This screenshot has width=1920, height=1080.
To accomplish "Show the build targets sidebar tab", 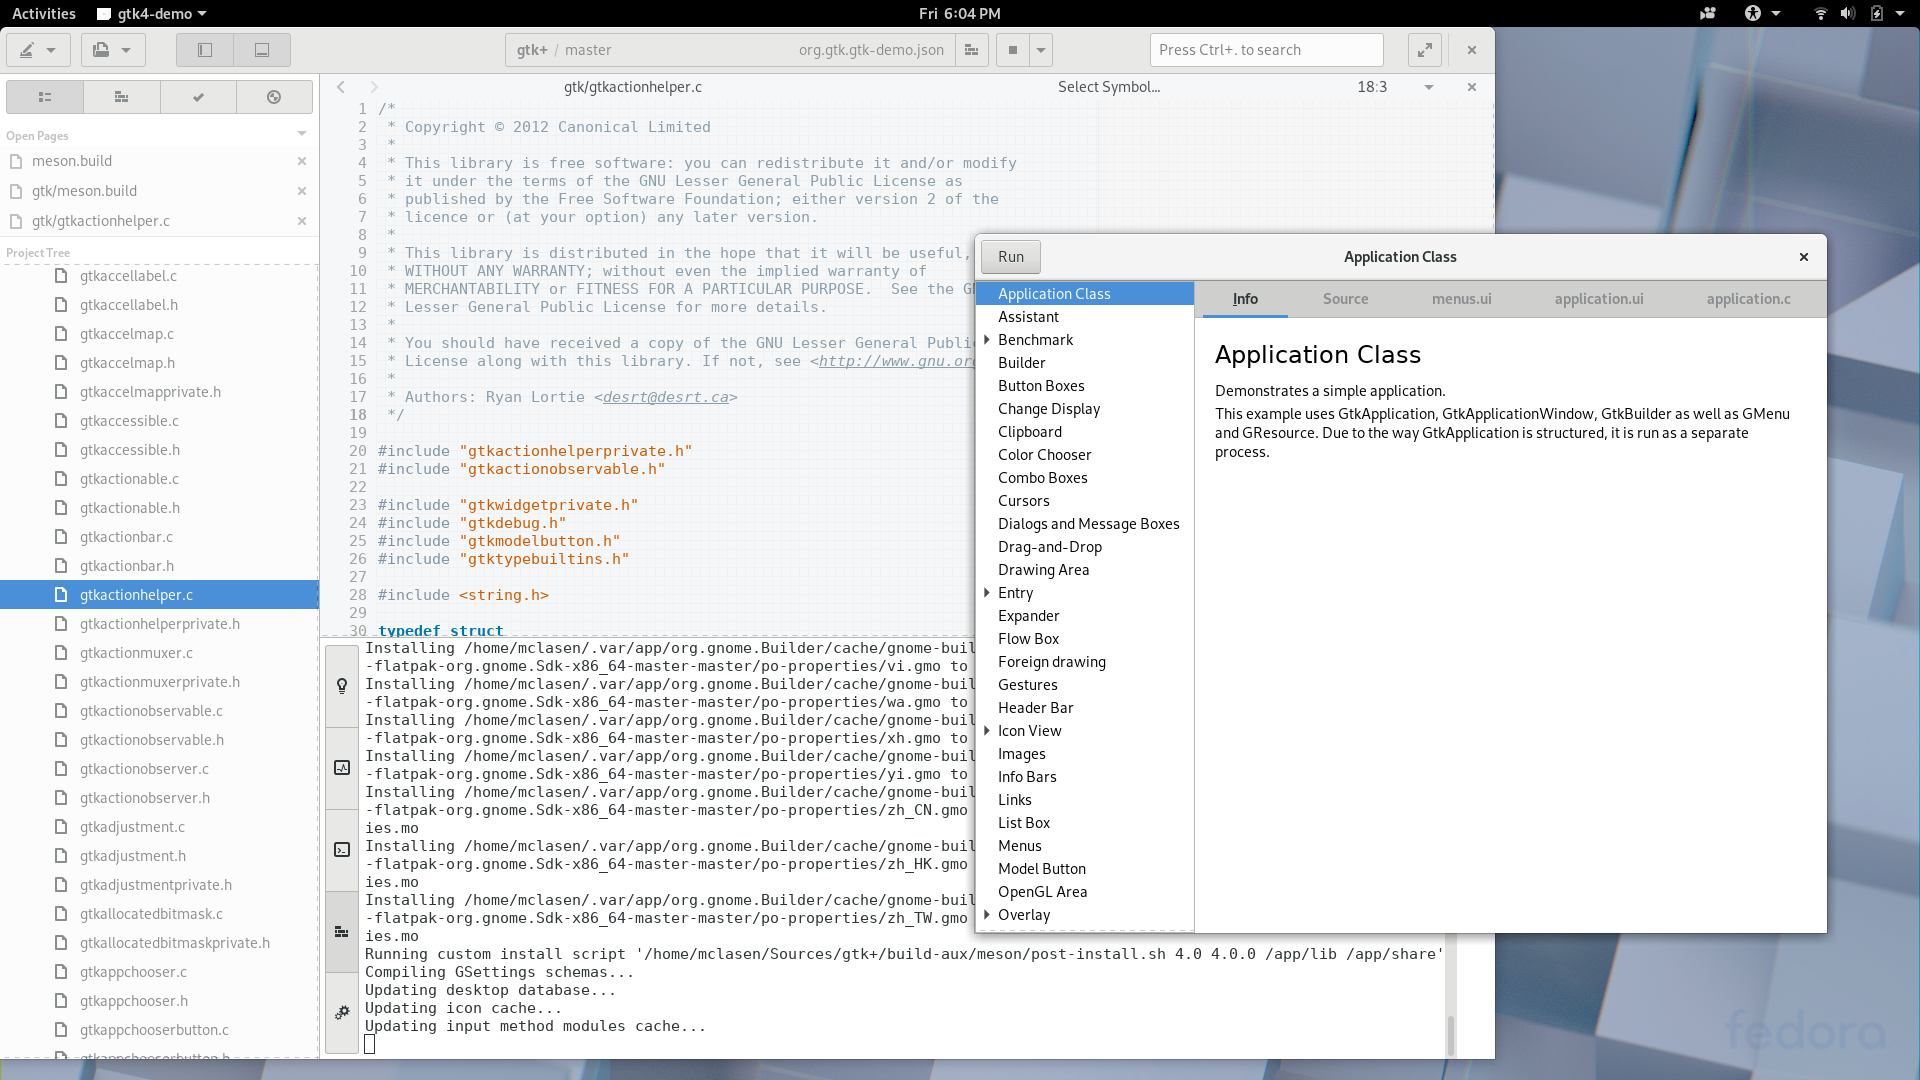I will click(122, 97).
